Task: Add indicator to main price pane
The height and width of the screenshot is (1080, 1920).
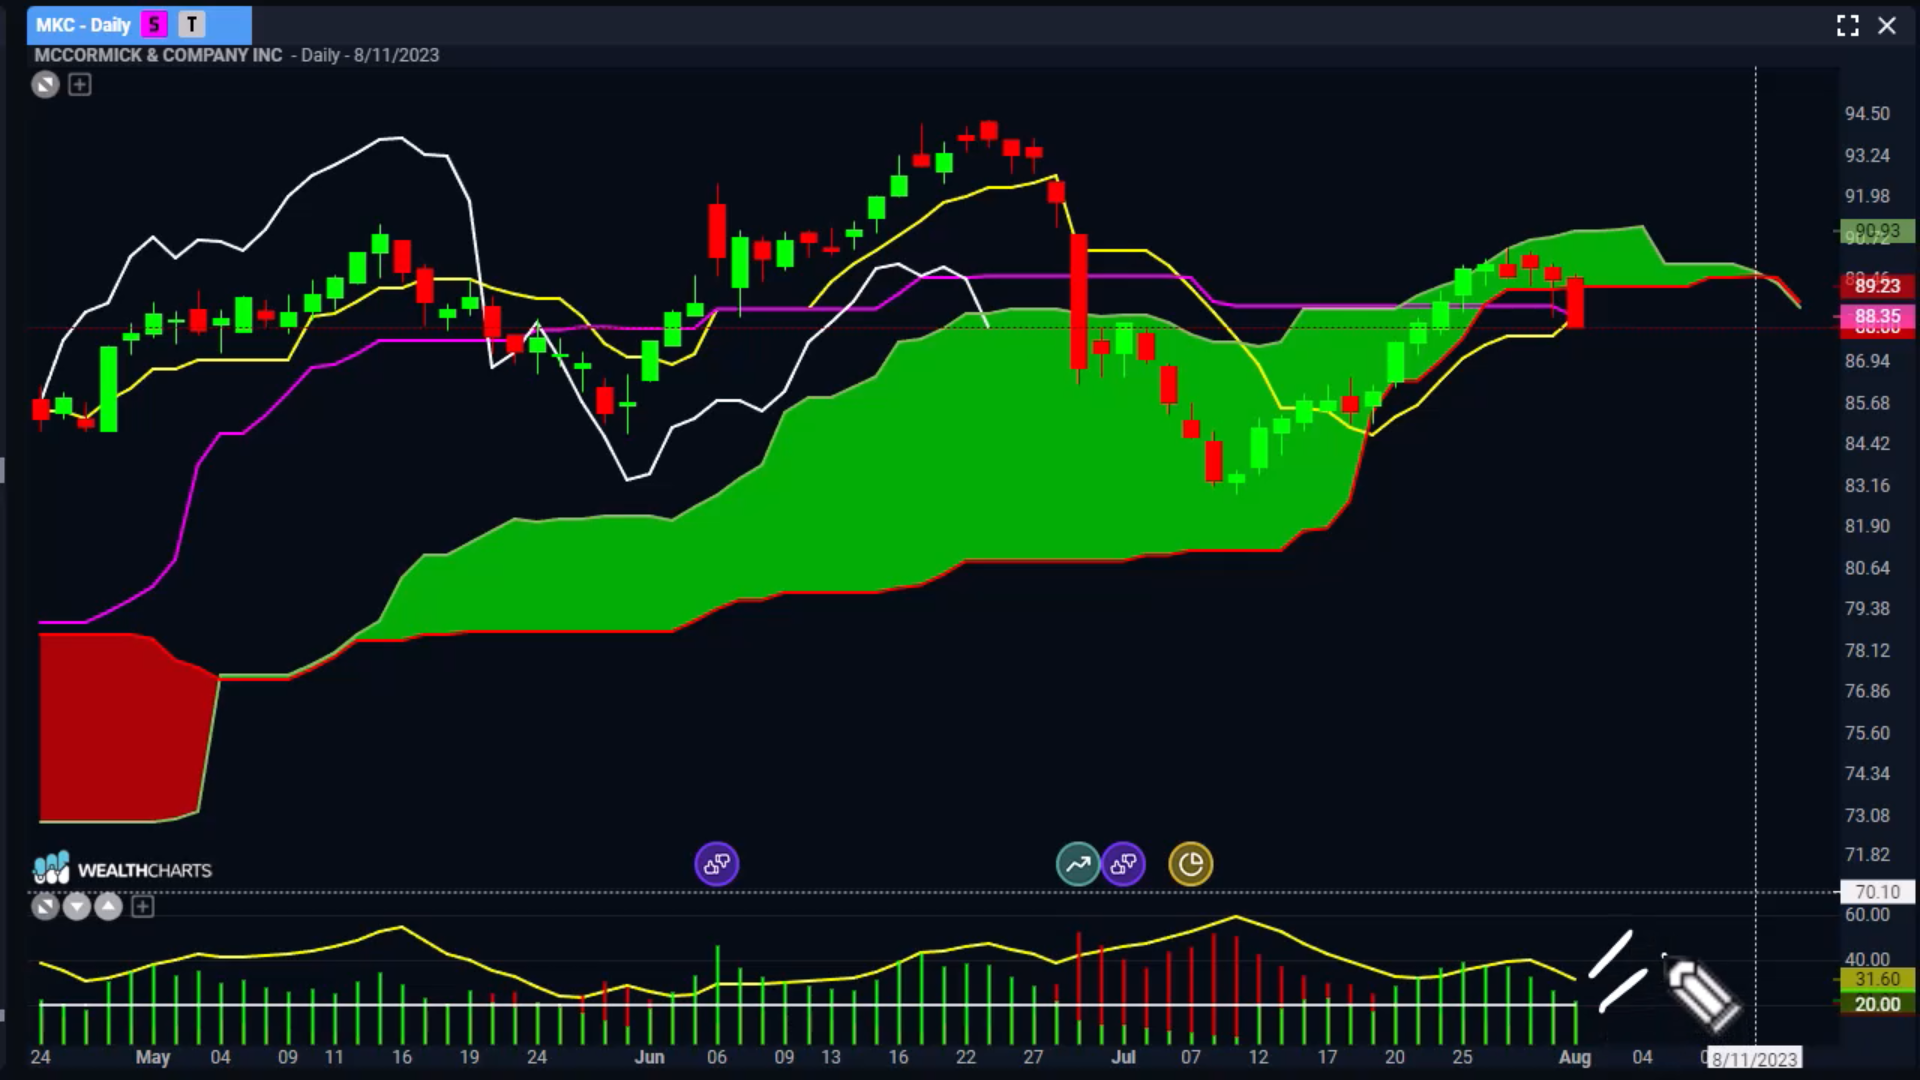Action: coord(80,85)
